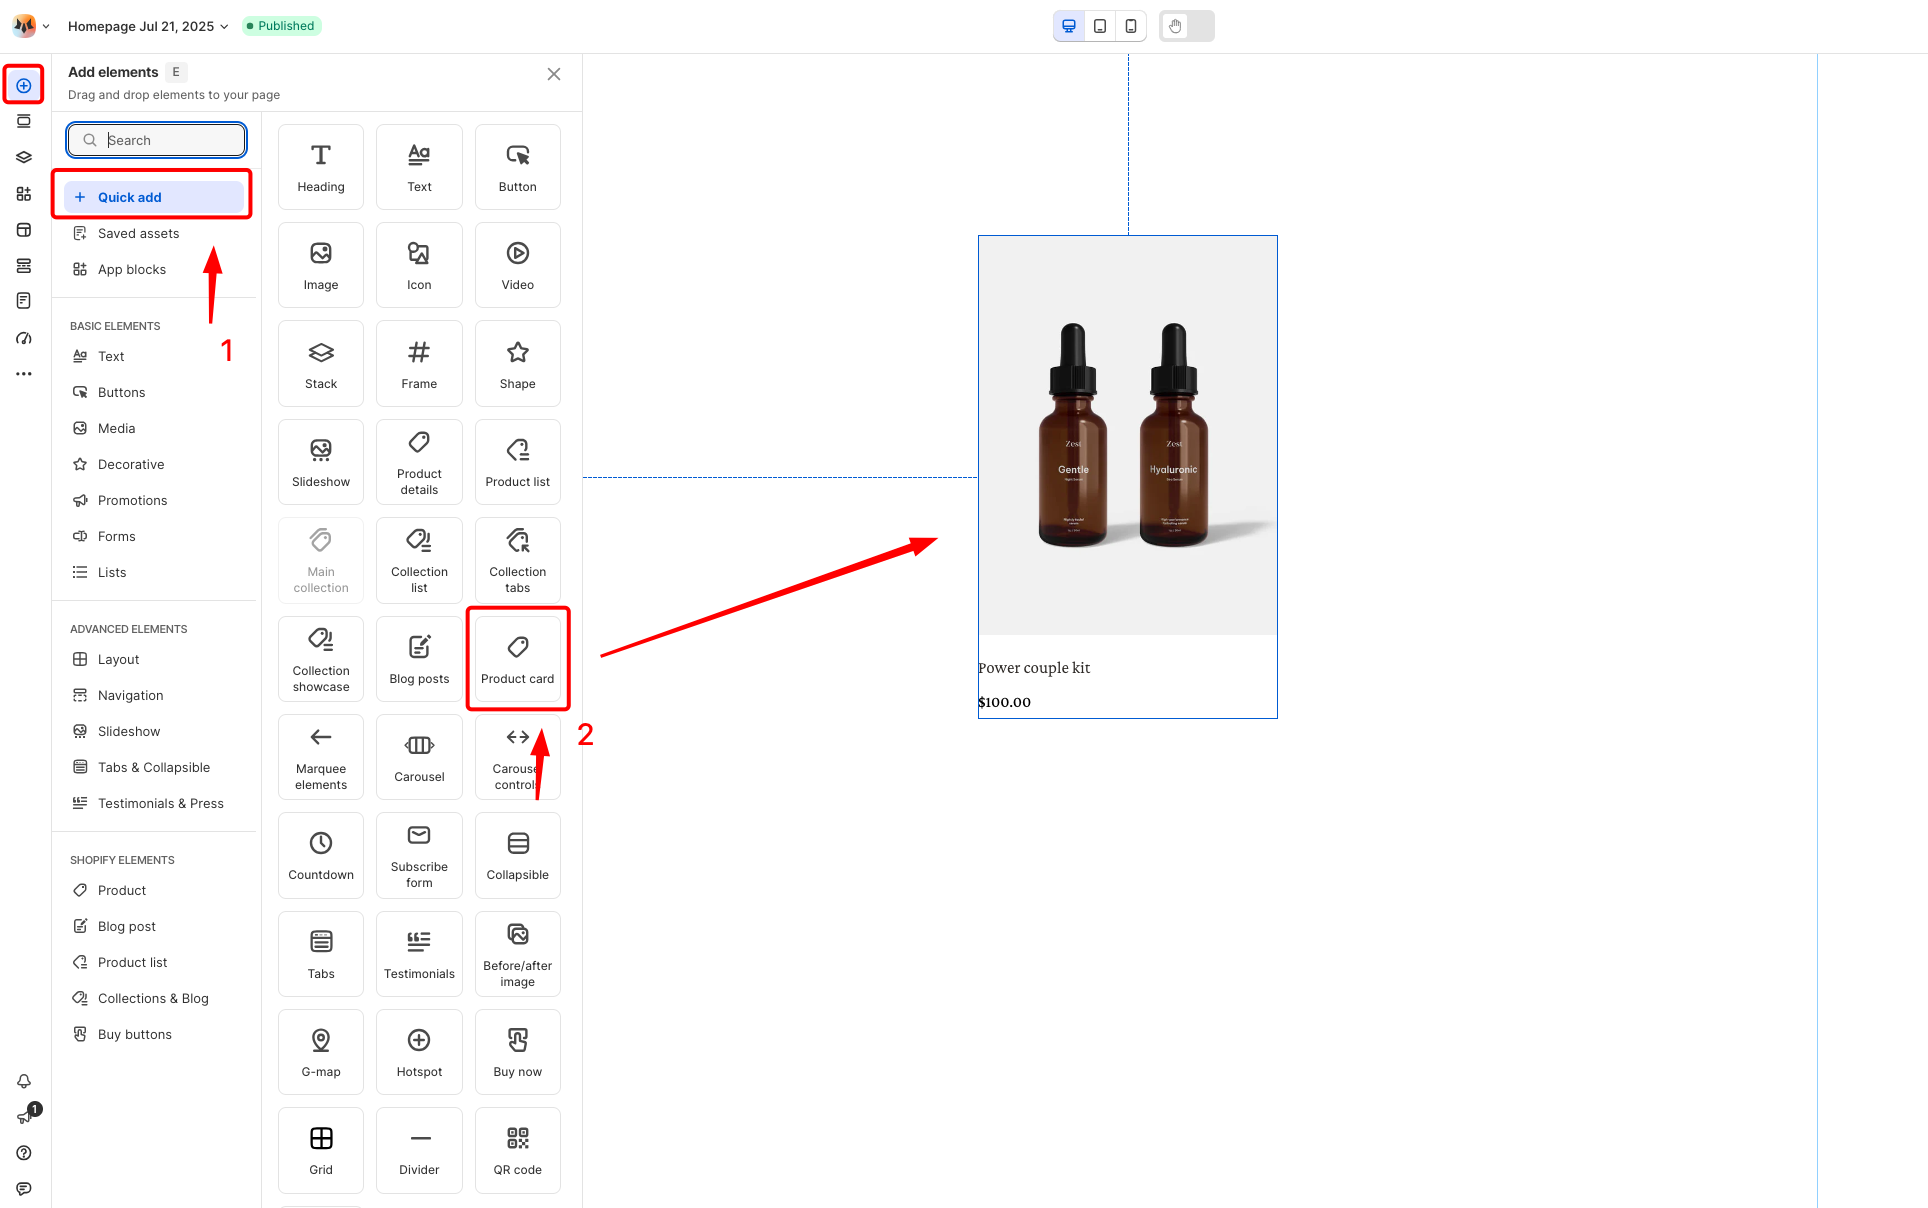Viewport: 1928px width, 1208px height.
Task: Pick the Slideshow element tile
Action: [x=321, y=462]
